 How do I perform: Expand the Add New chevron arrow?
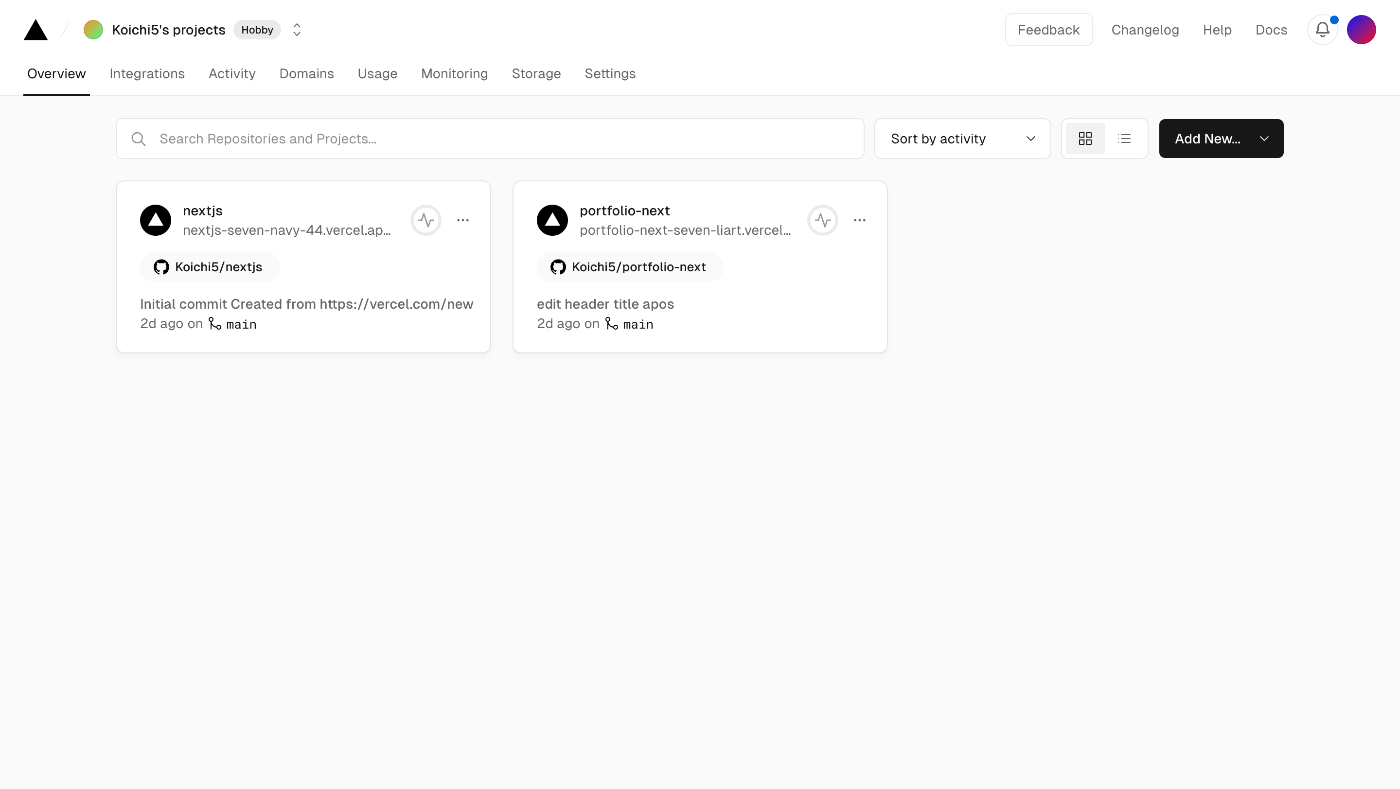(1264, 139)
